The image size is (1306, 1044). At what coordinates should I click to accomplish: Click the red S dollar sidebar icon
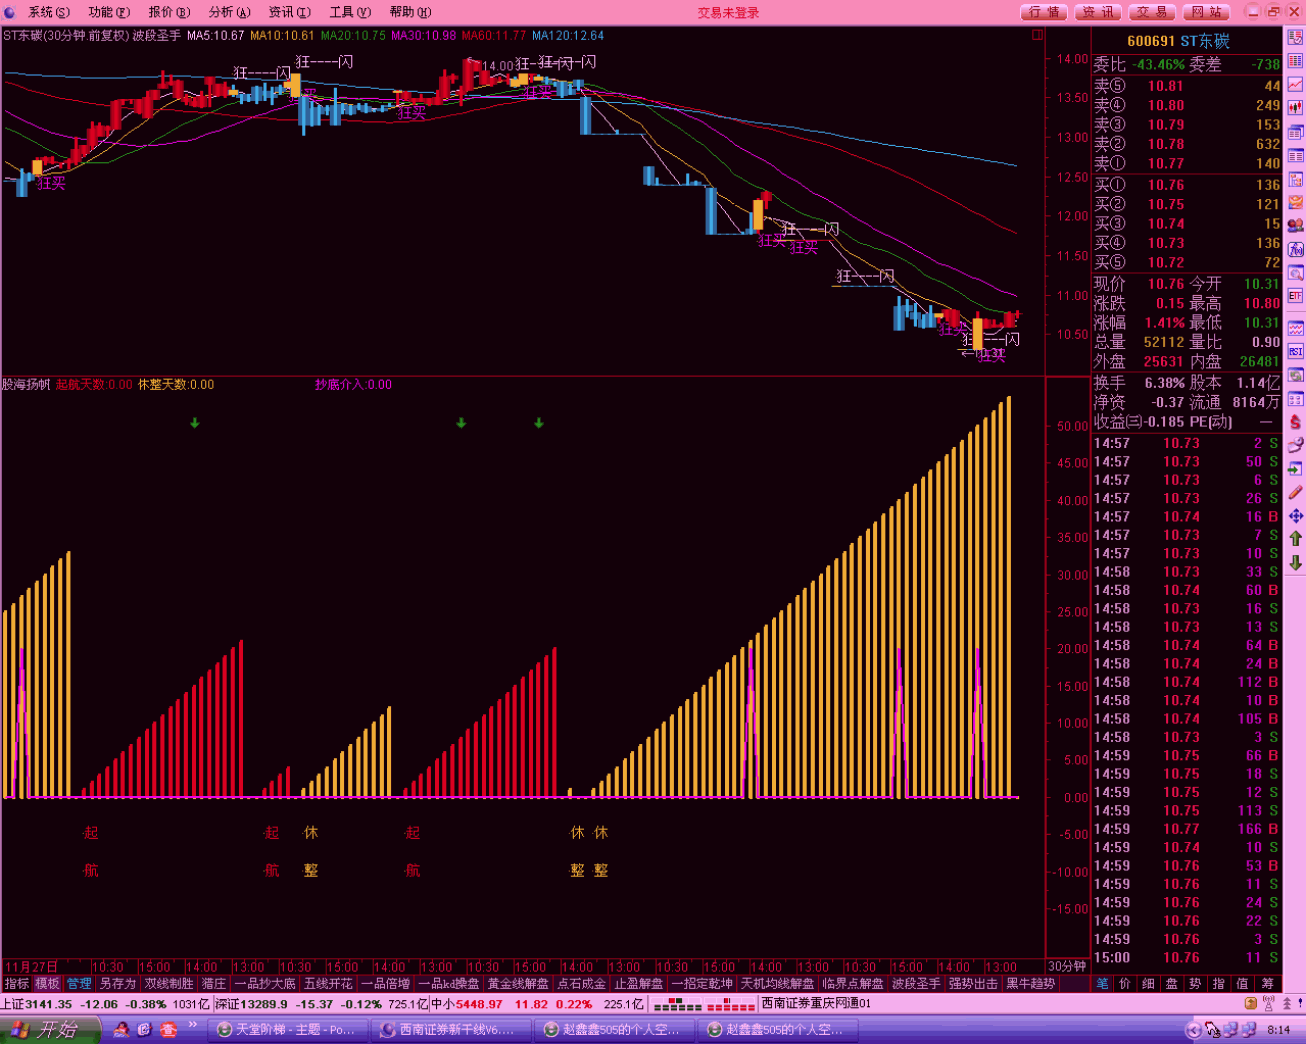tap(1295, 422)
